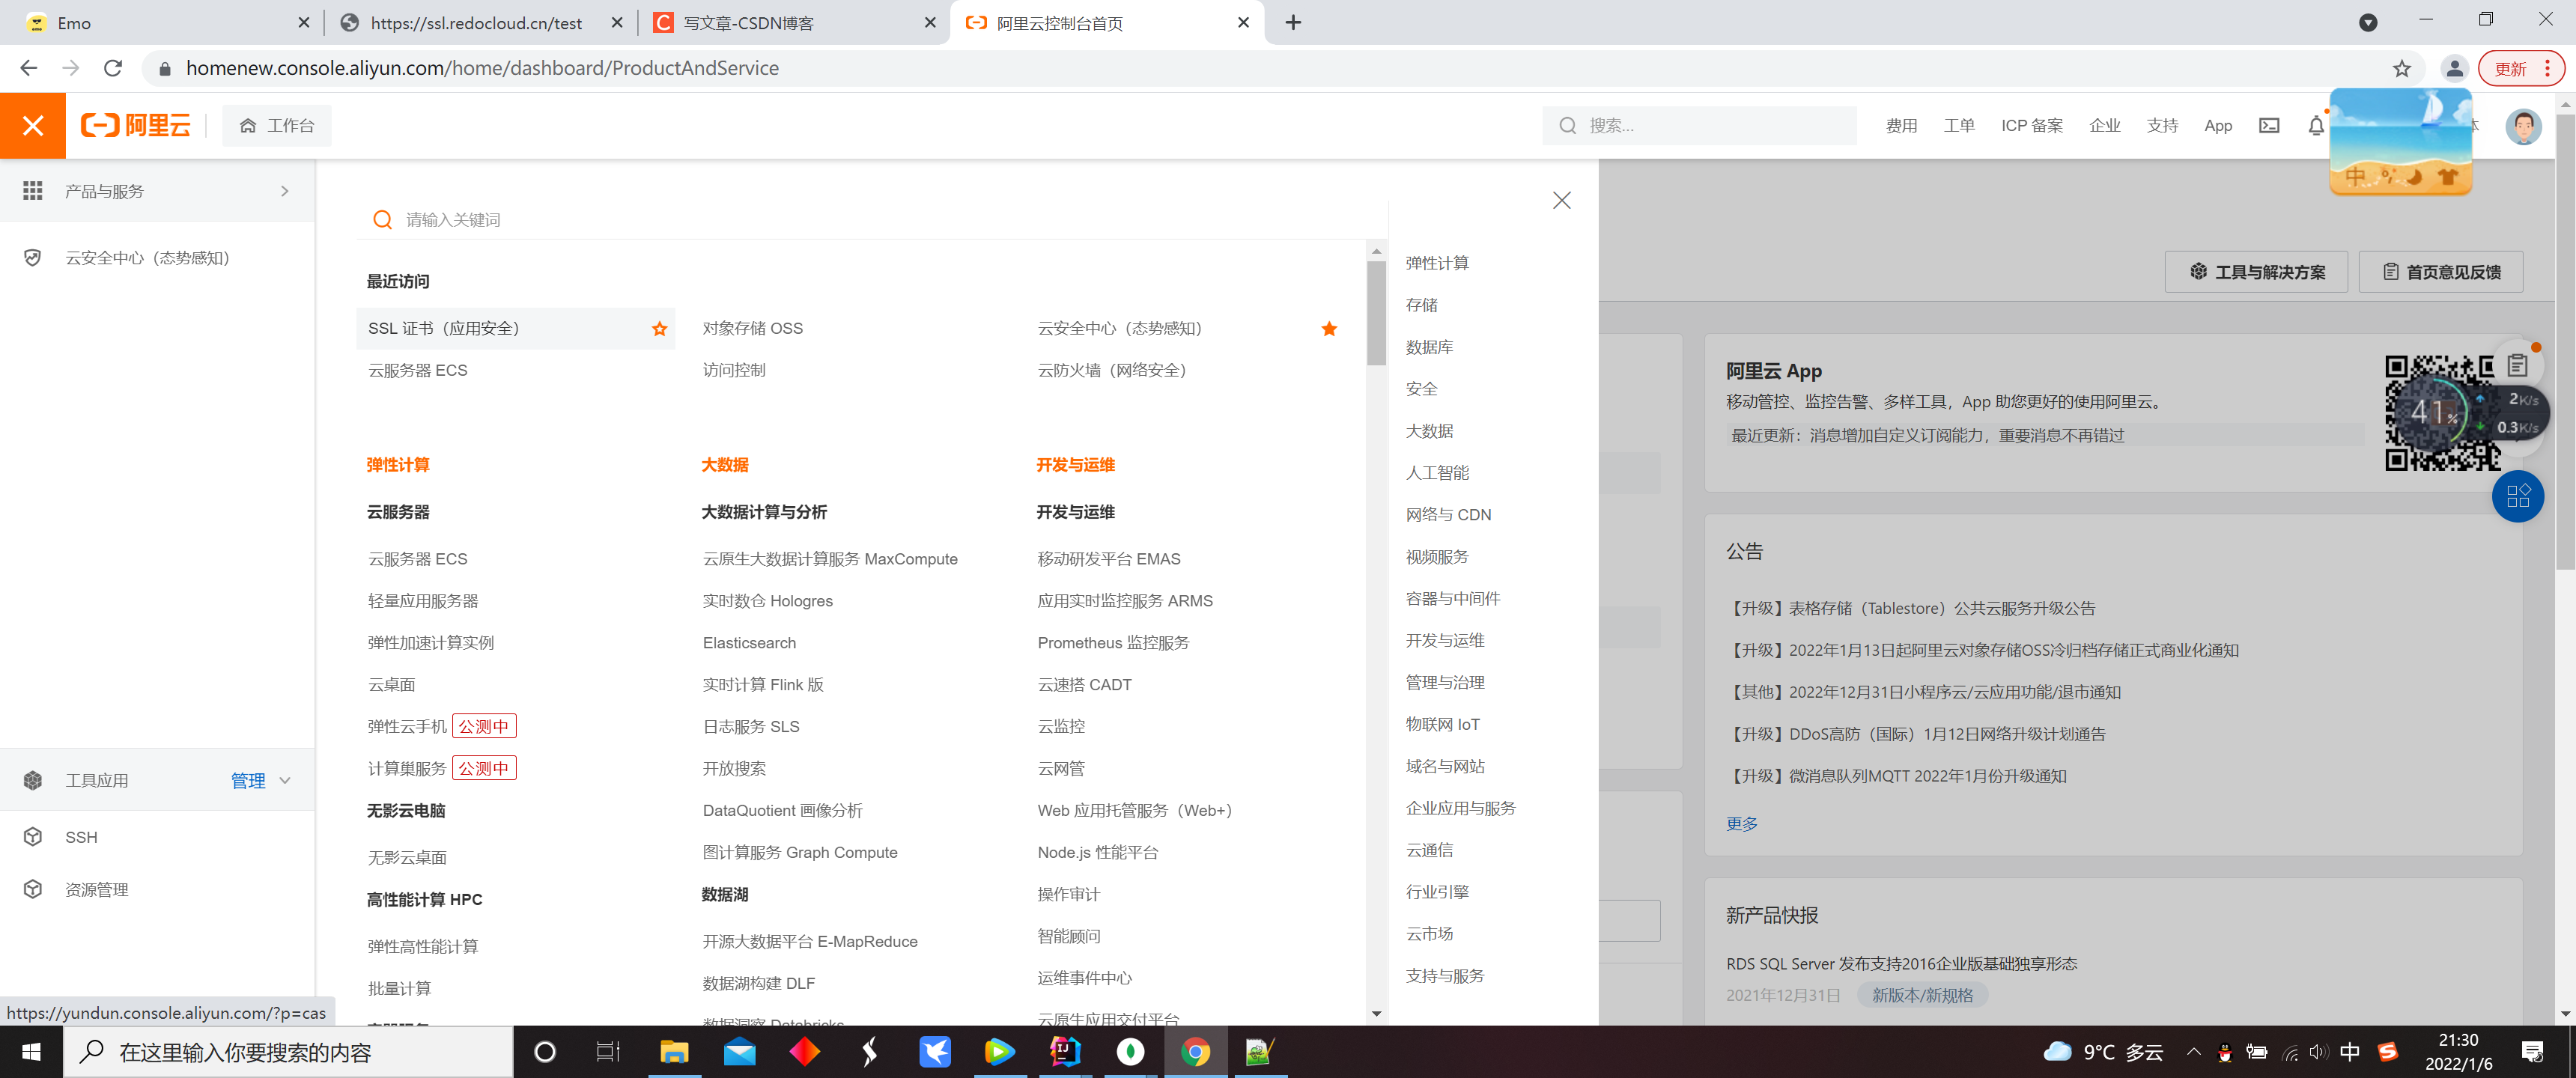Open 更多 under the 公告 panel

click(x=1742, y=824)
